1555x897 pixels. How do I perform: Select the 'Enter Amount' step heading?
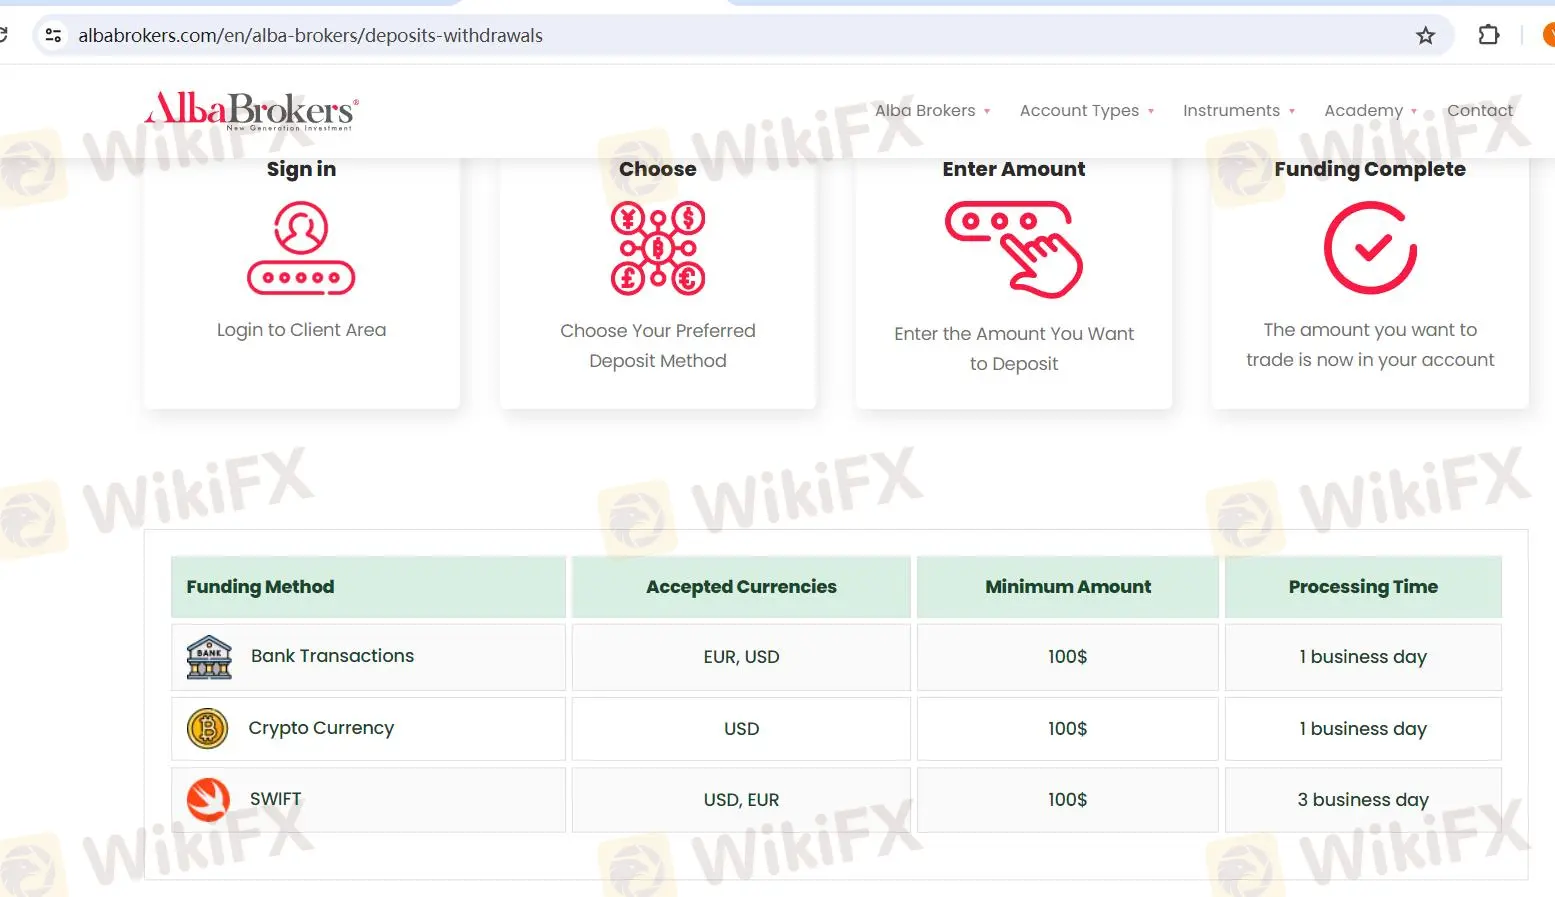1014,169
